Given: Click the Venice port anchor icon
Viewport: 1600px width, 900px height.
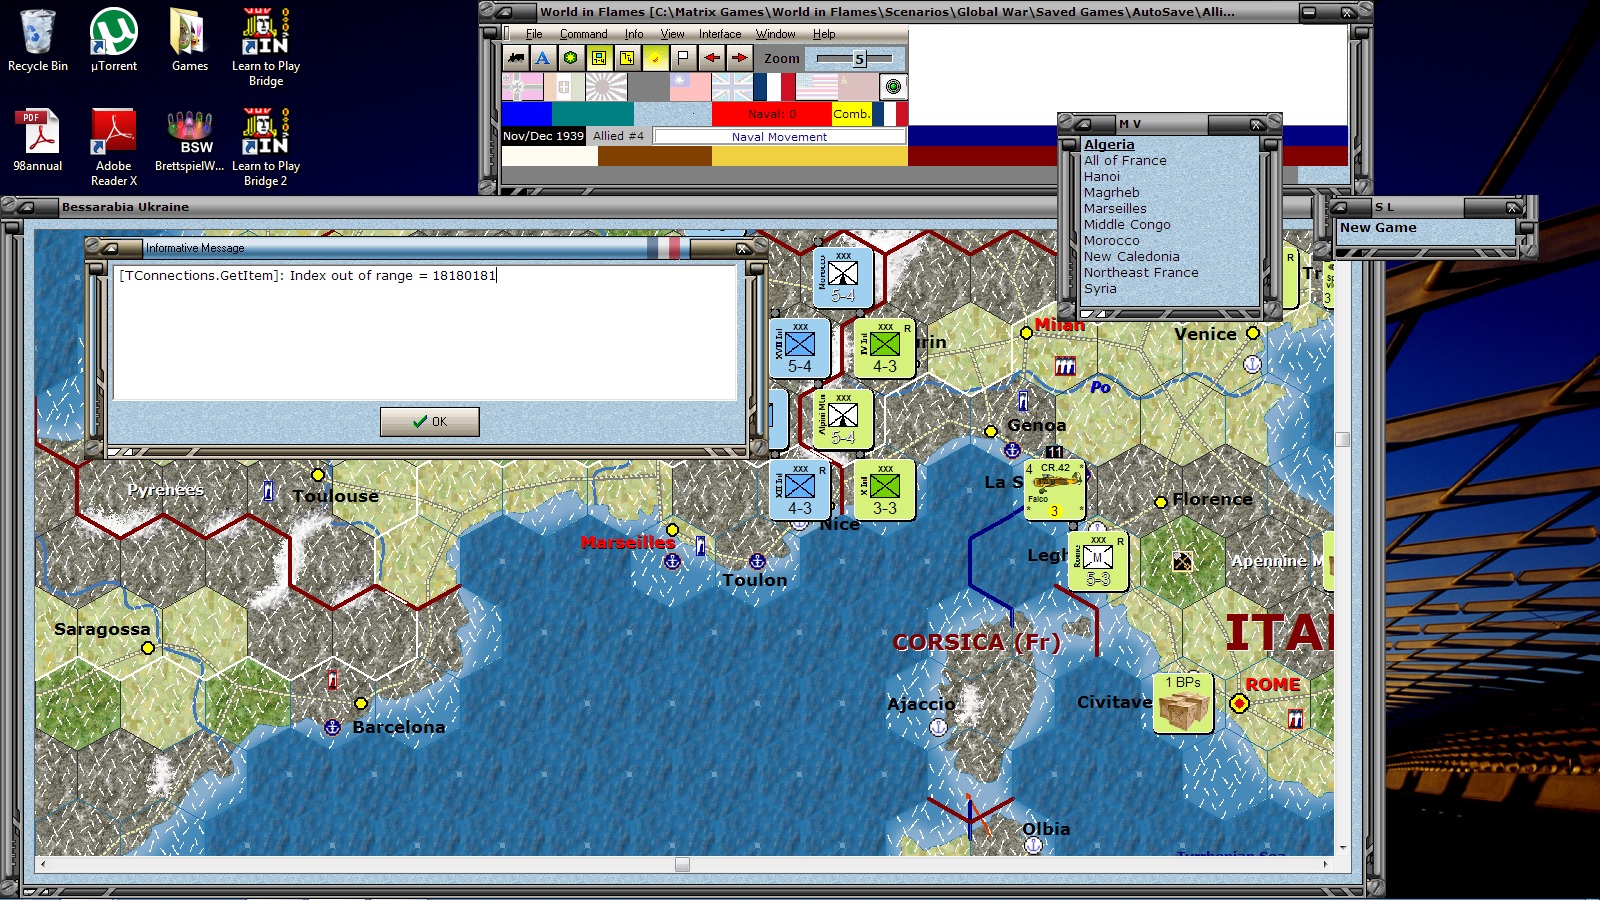Looking at the screenshot, I should [x=1252, y=365].
